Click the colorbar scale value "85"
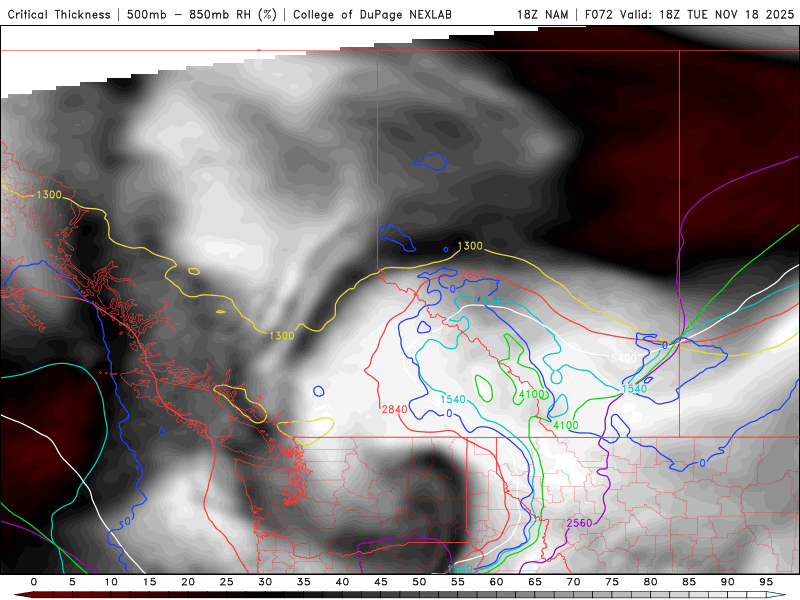This screenshot has width=800, height=600. (689, 582)
